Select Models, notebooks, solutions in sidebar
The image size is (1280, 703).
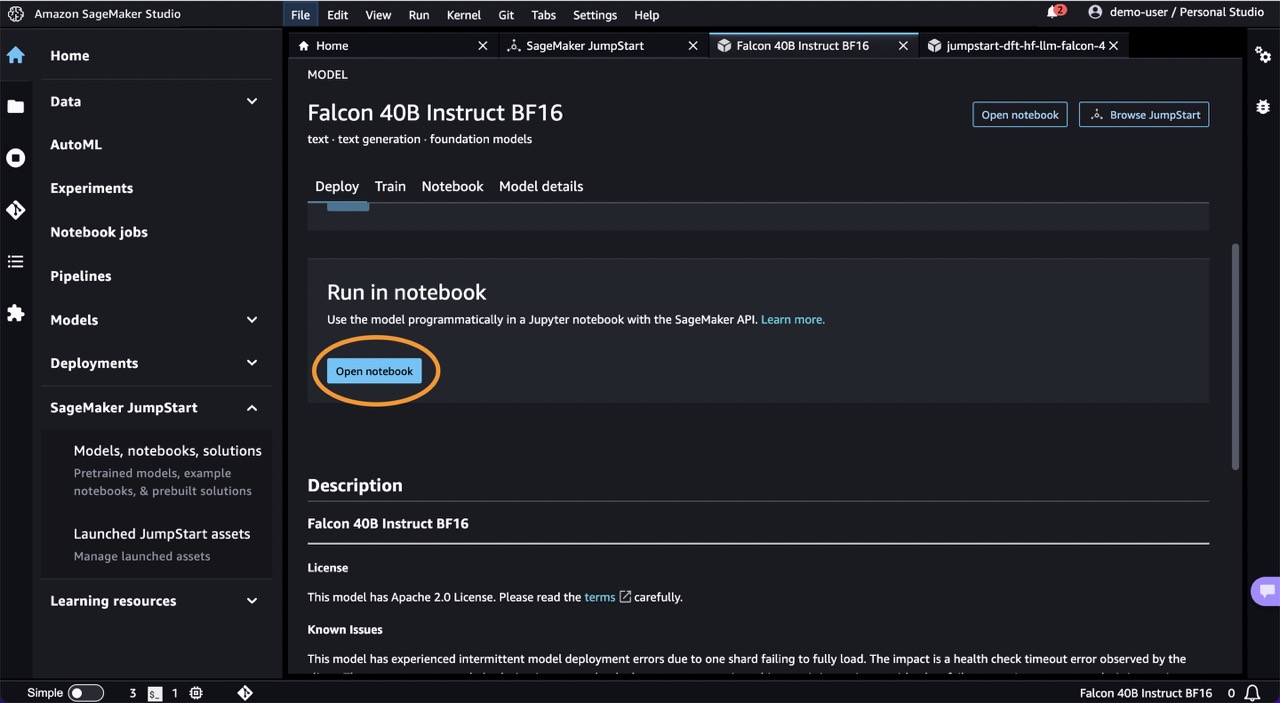tap(168, 451)
